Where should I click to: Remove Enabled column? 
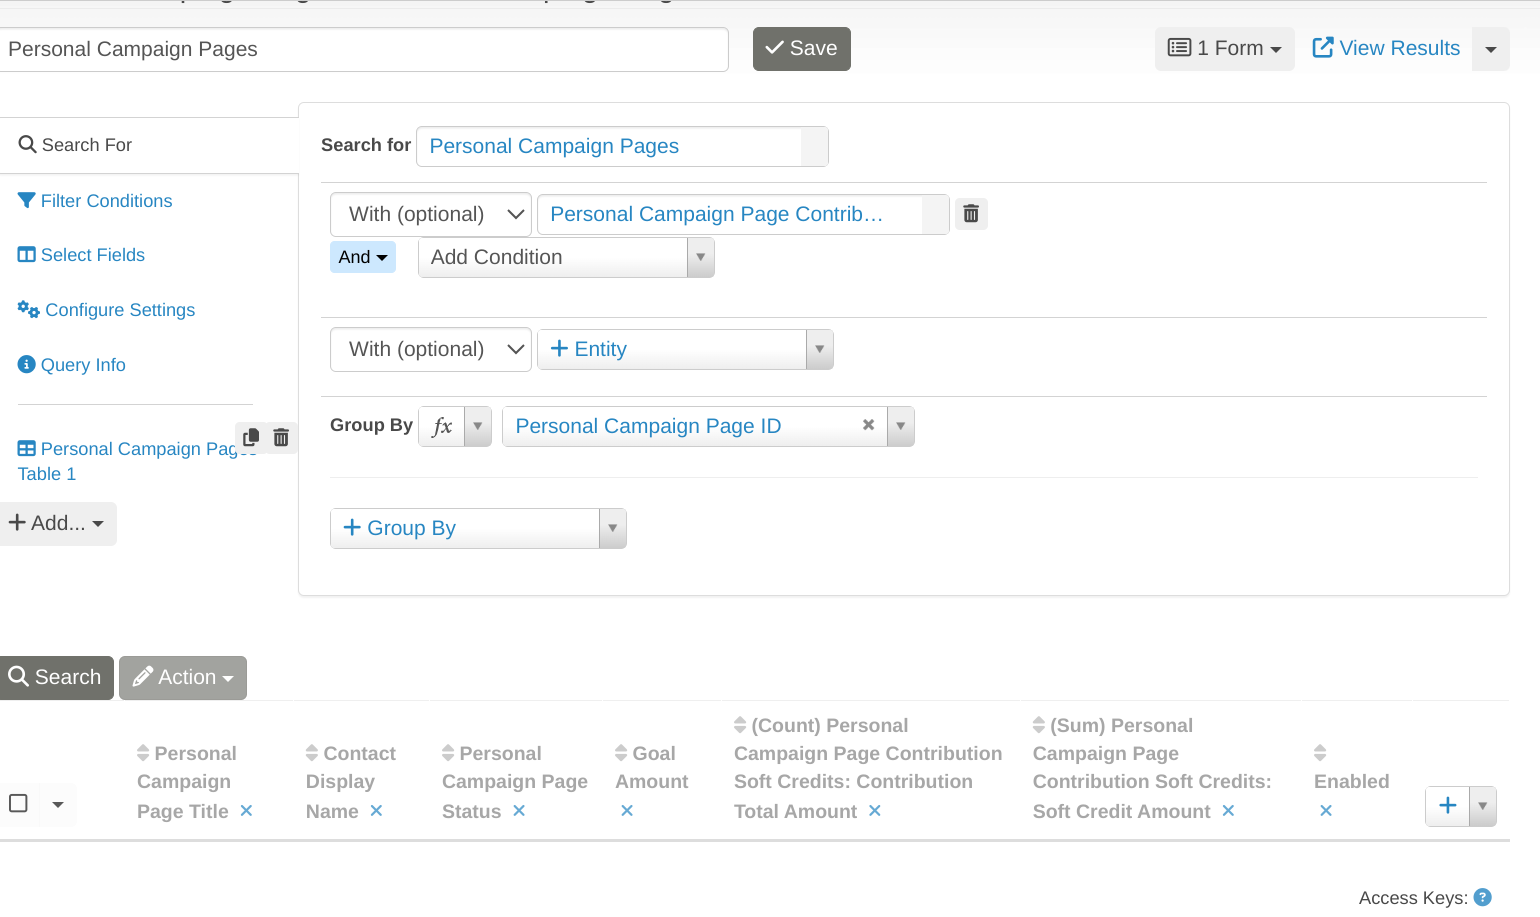coord(1326,811)
